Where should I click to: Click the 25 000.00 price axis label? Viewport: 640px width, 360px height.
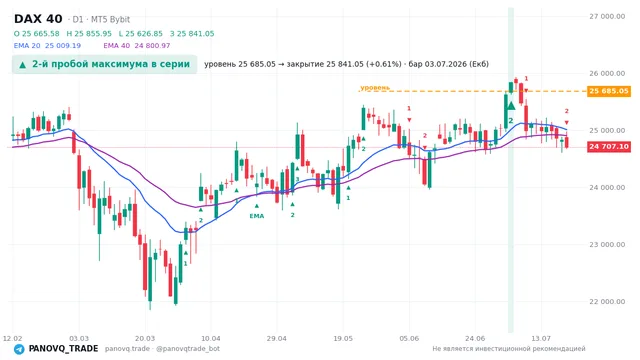click(607, 131)
